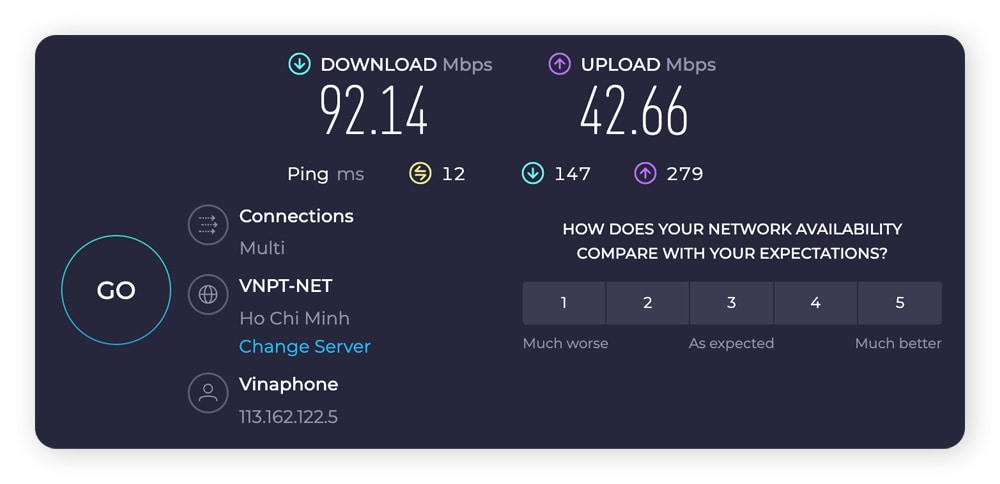Click the yellow idle ping icon

tap(420, 174)
